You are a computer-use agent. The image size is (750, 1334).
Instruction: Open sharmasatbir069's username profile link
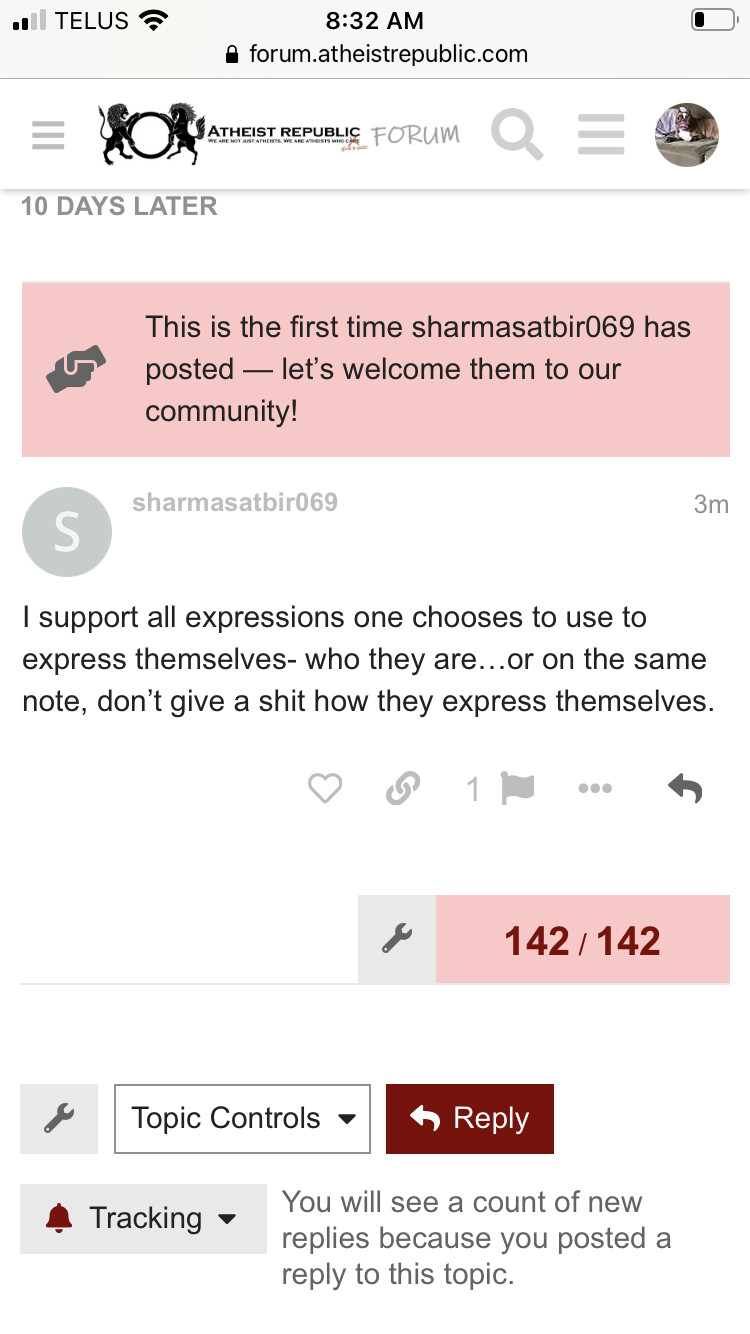point(235,502)
